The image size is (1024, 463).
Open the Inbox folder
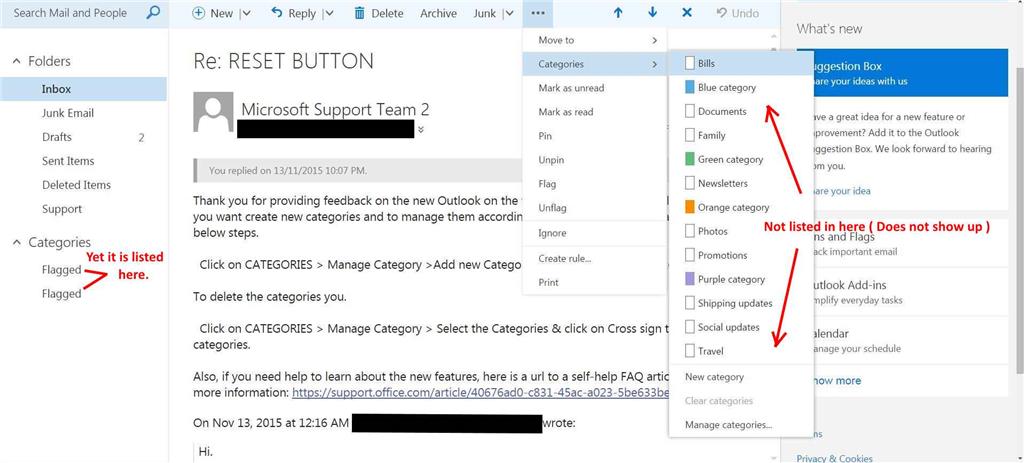84,89
